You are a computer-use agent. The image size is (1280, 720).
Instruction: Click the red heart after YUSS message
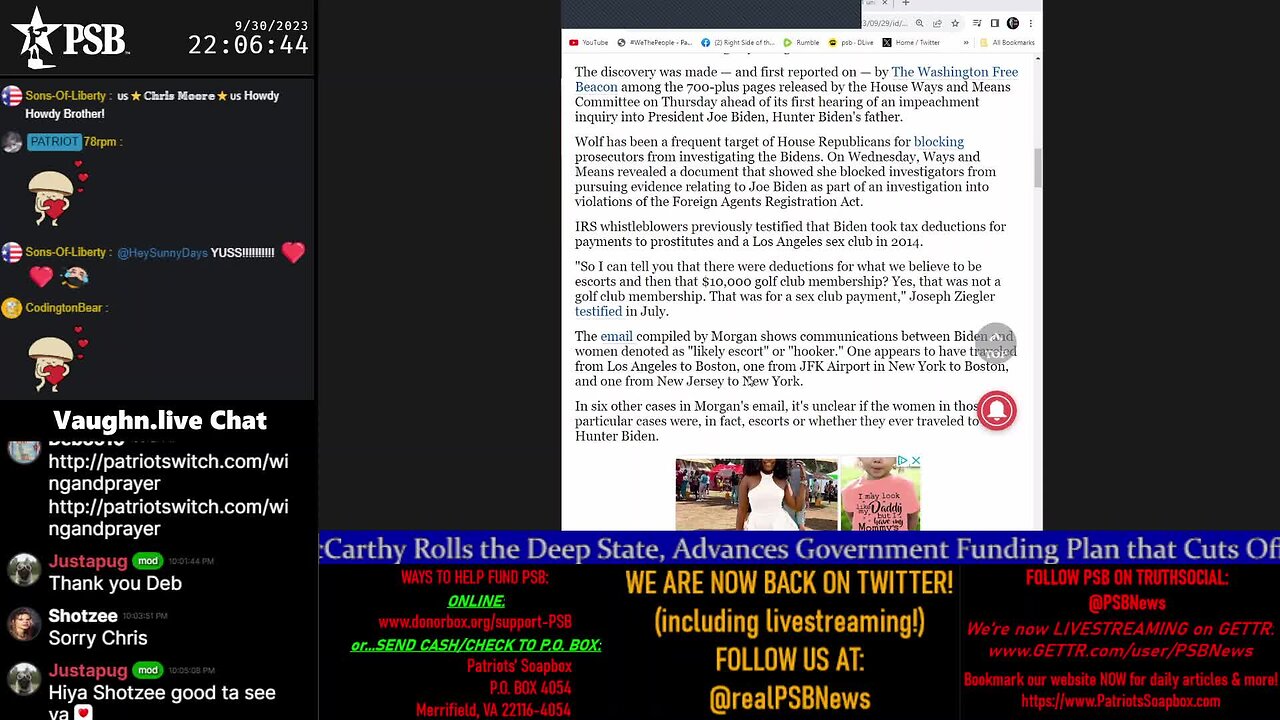293,252
